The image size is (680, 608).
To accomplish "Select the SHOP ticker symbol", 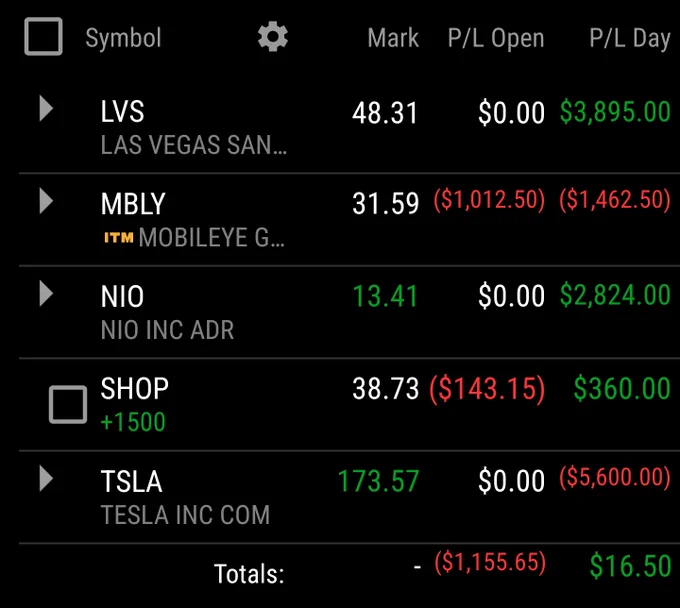I will pyautogui.click(x=134, y=388).
